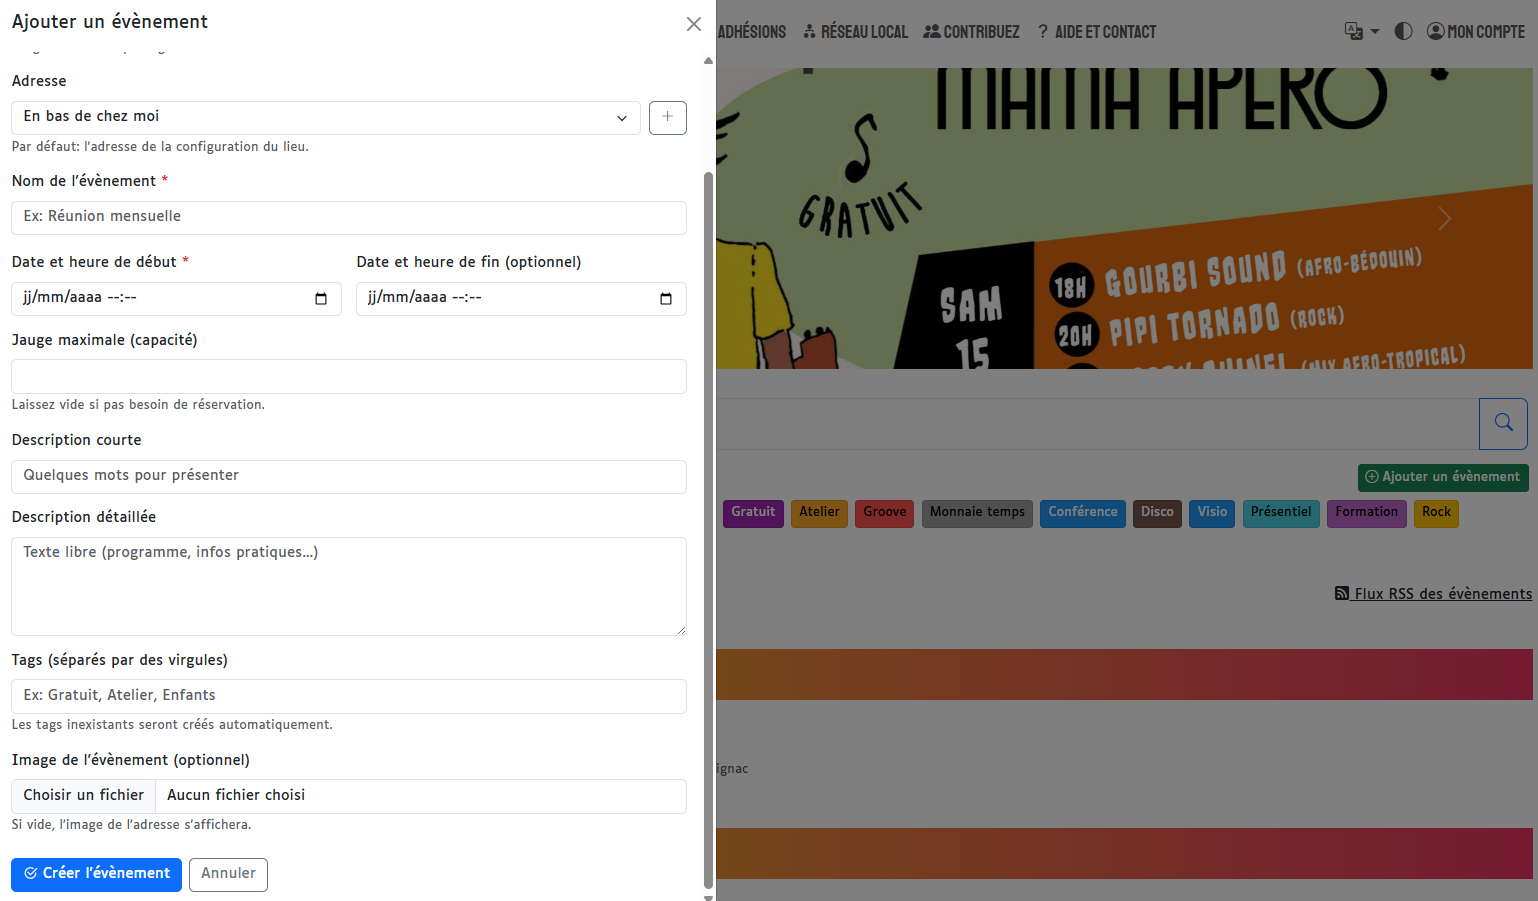The height and width of the screenshot is (901, 1538).
Task: Click Choisir un fichier for image
Action: pos(84,796)
